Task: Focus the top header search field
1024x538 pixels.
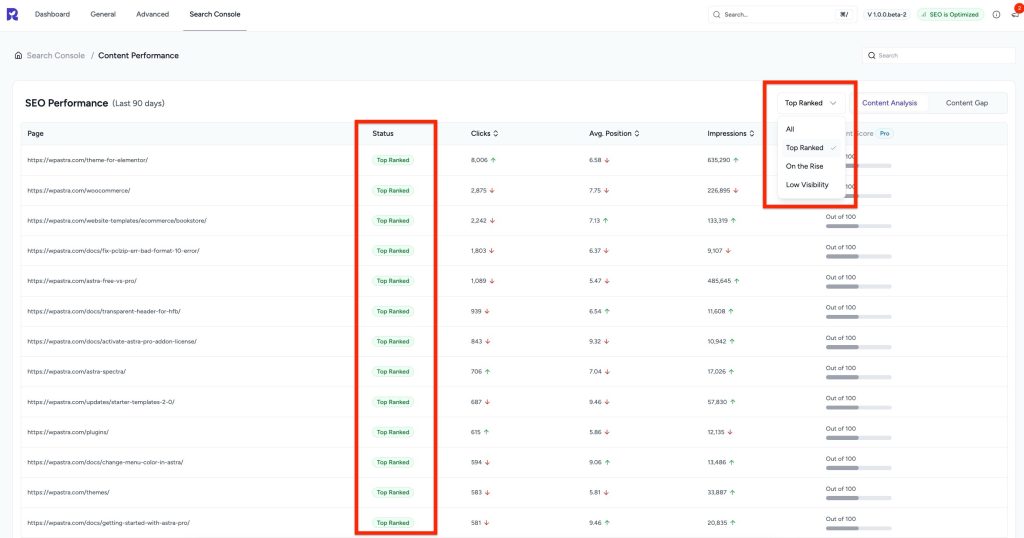Action: click(x=782, y=14)
